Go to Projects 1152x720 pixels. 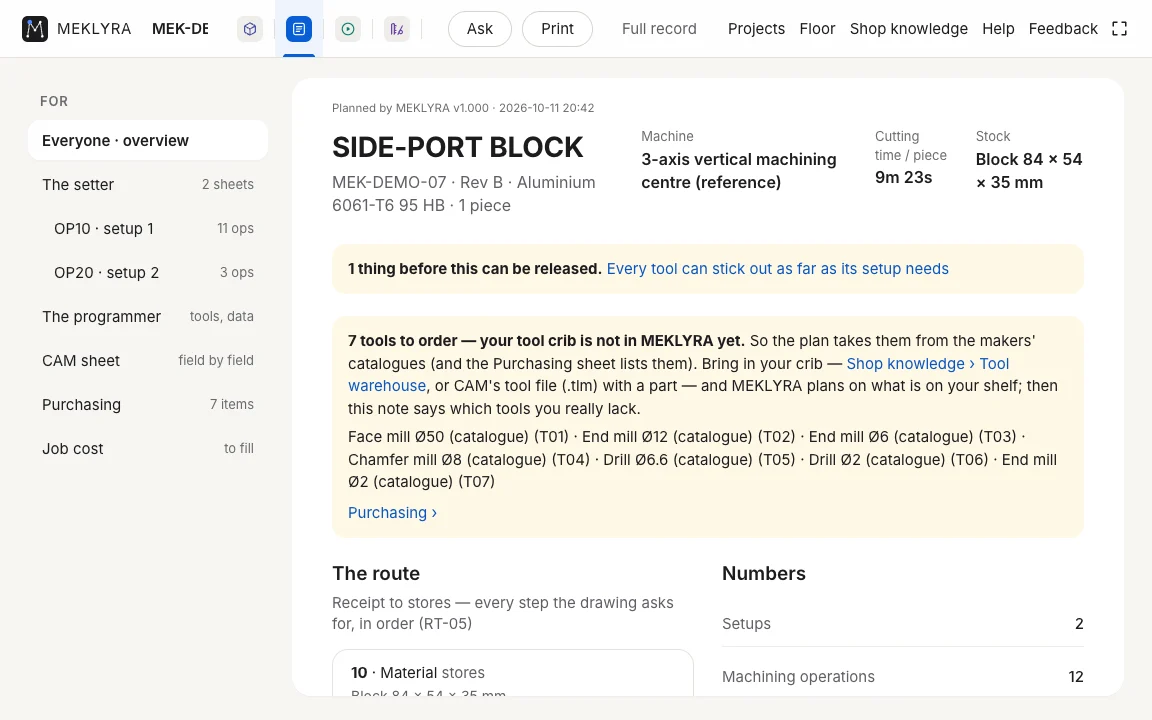756,29
